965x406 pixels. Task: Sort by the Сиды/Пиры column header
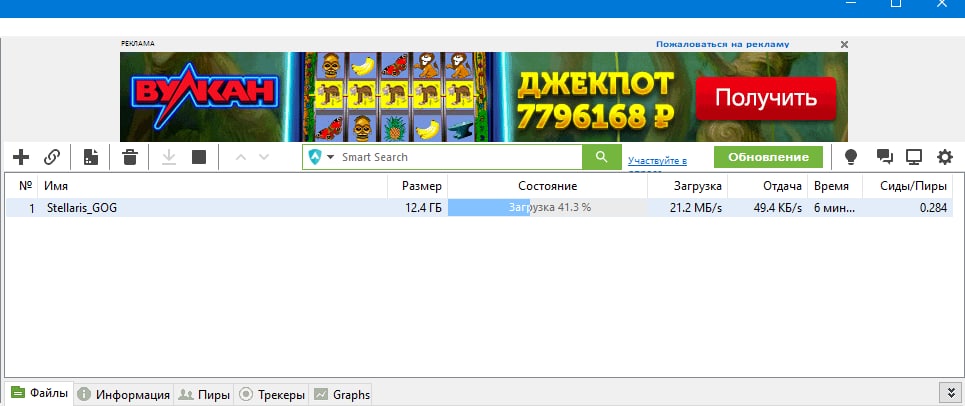coord(907,186)
